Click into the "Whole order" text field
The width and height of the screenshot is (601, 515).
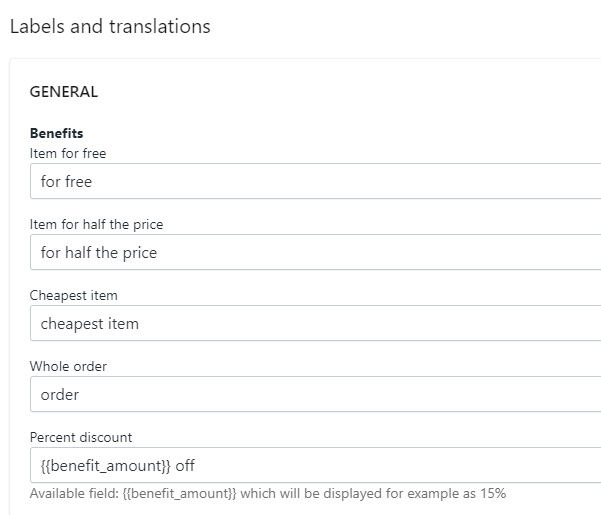[x=315, y=395]
